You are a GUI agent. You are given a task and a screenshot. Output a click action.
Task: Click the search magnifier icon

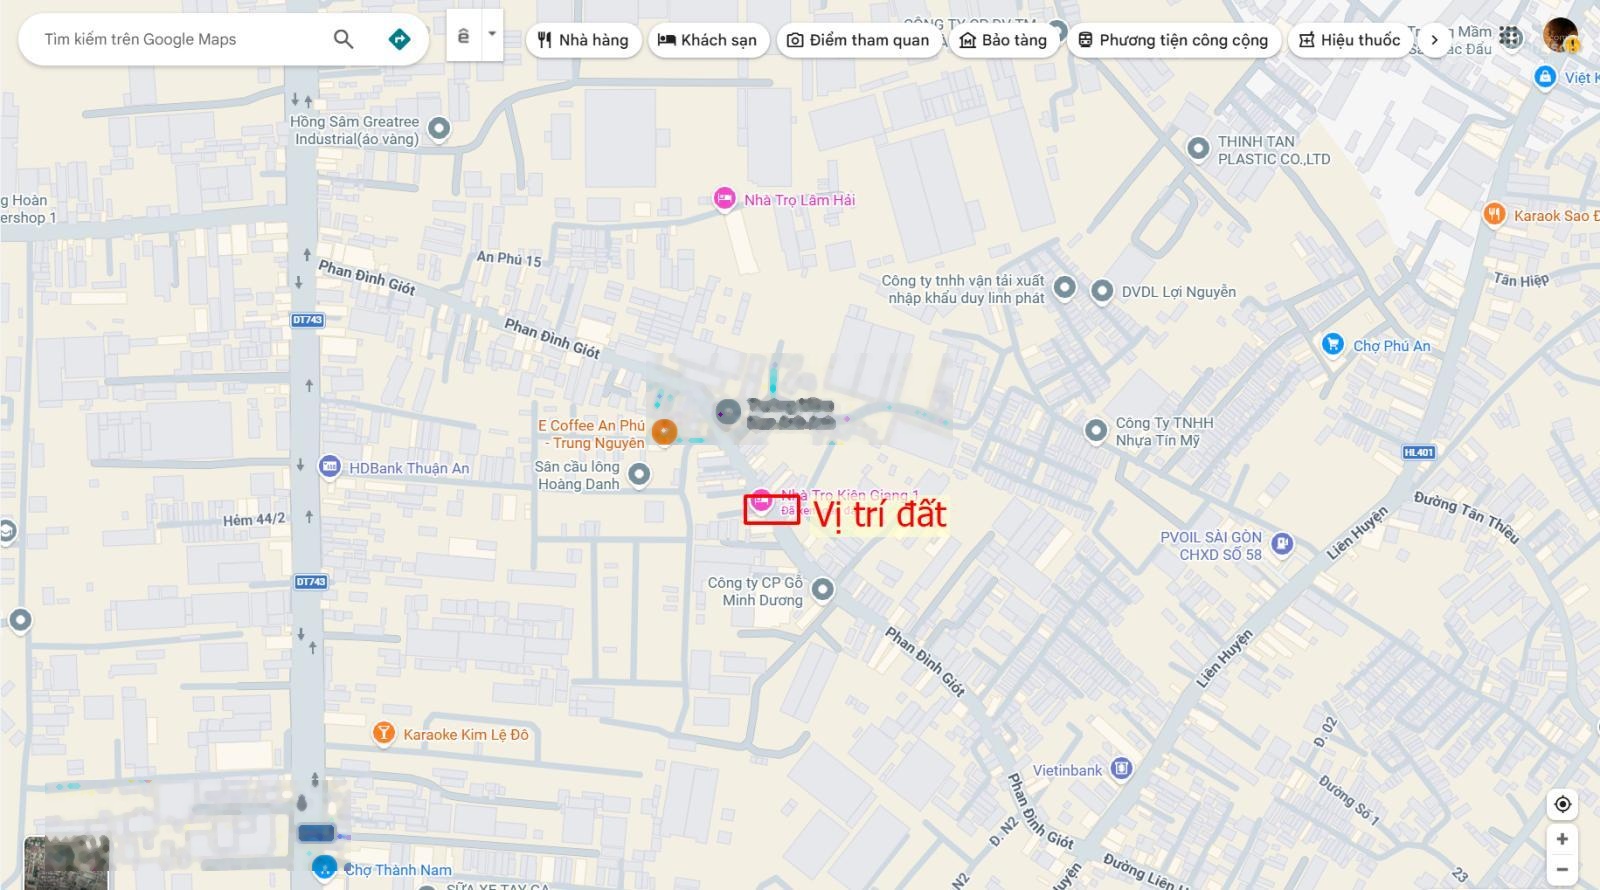click(x=343, y=39)
